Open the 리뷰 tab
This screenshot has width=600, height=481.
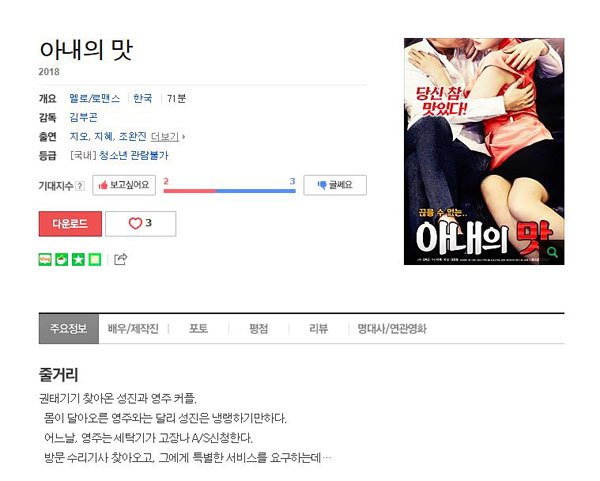[x=318, y=329]
